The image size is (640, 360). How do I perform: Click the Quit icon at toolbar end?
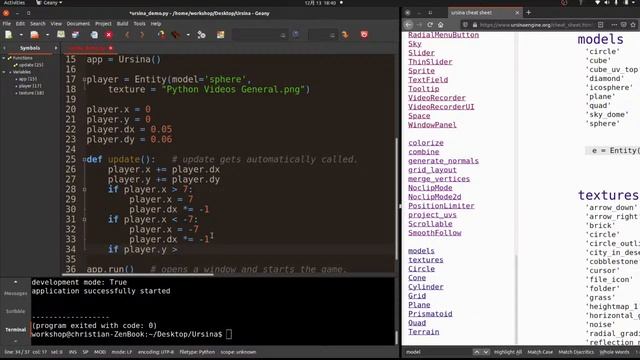click(x=364, y=35)
